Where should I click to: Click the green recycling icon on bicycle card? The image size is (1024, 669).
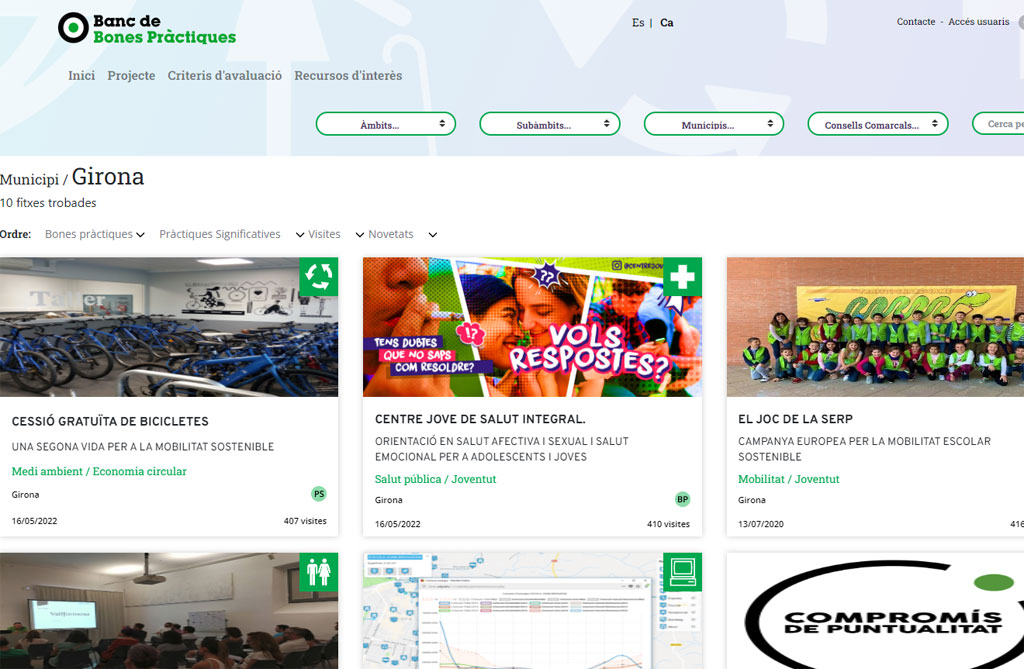pyautogui.click(x=319, y=277)
